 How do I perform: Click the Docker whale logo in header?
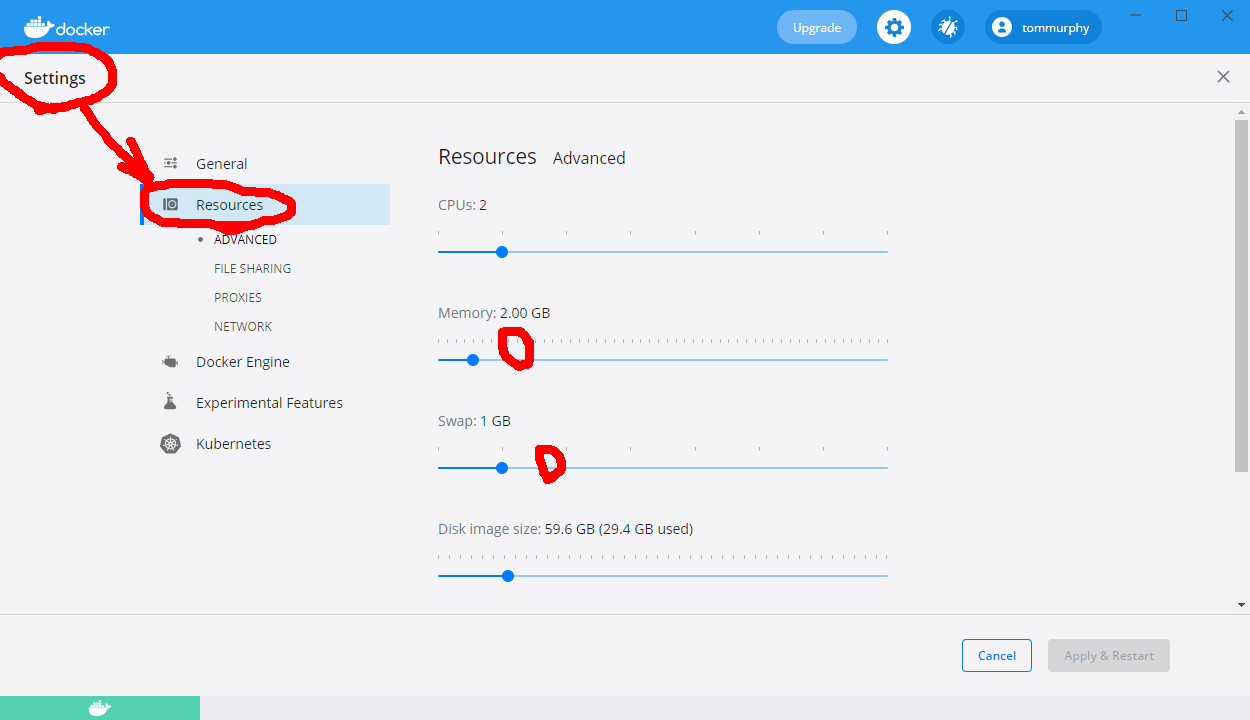[x=40, y=27]
